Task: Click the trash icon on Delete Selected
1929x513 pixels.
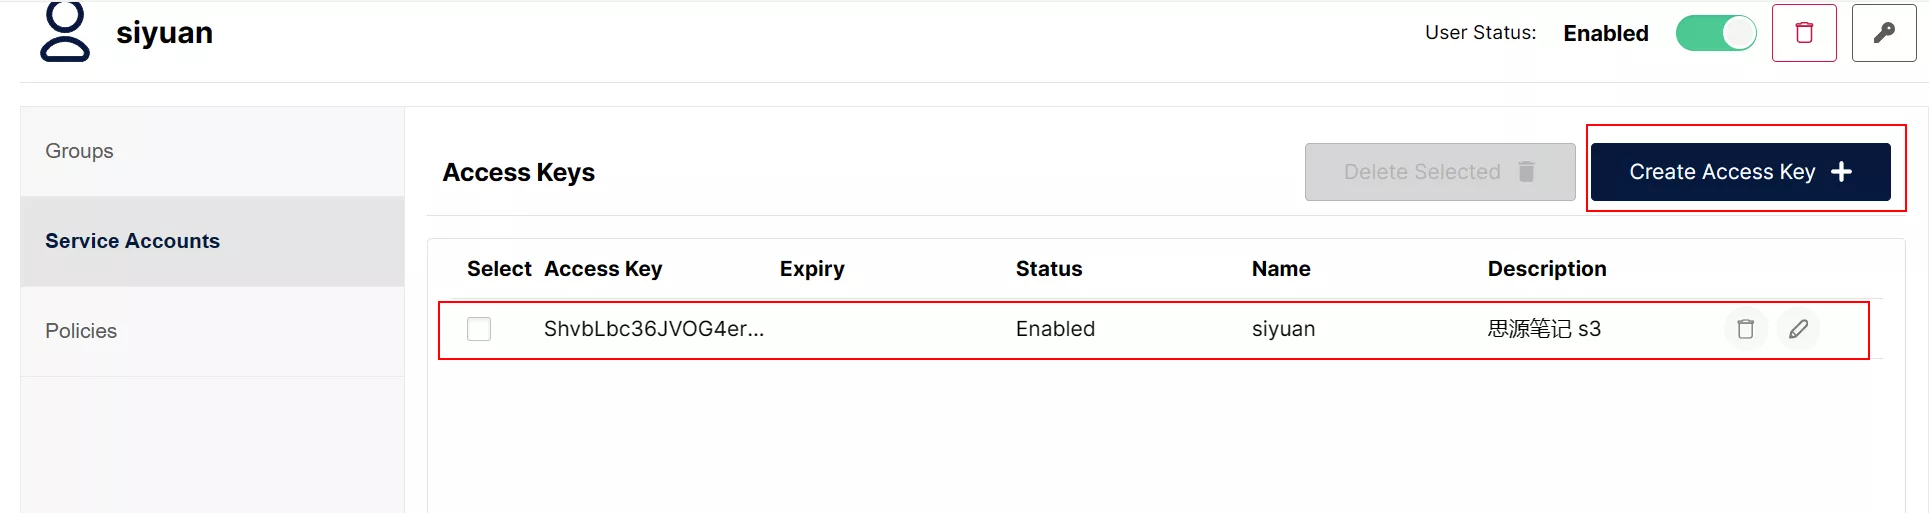Action: coord(1526,172)
